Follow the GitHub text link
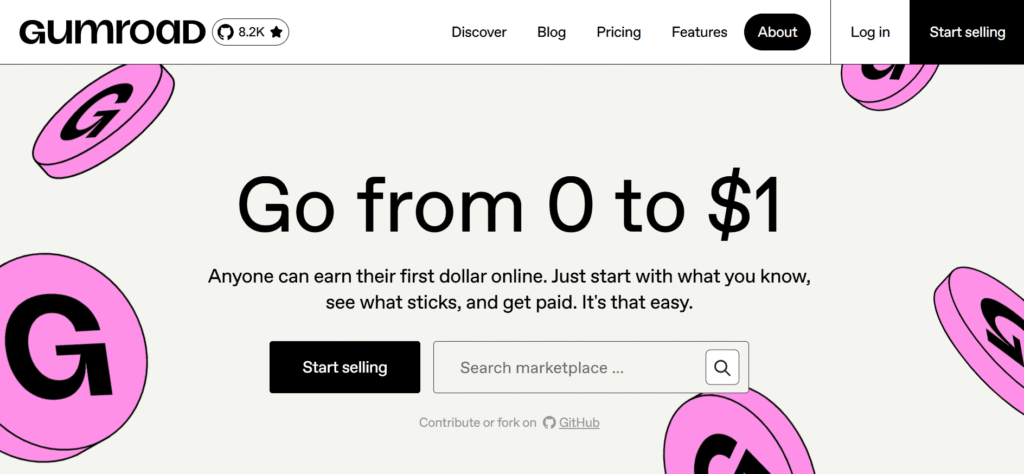The image size is (1024, 474). (x=579, y=422)
